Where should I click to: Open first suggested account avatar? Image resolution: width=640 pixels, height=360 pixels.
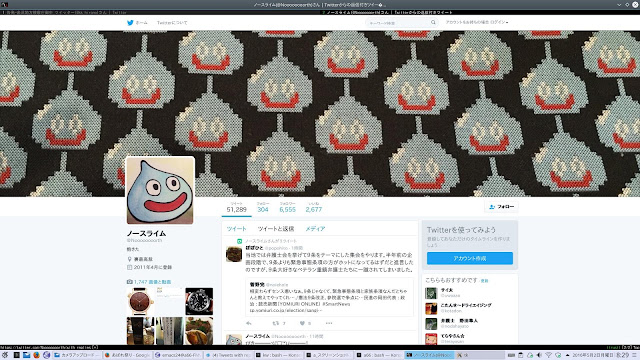point(431,293)
